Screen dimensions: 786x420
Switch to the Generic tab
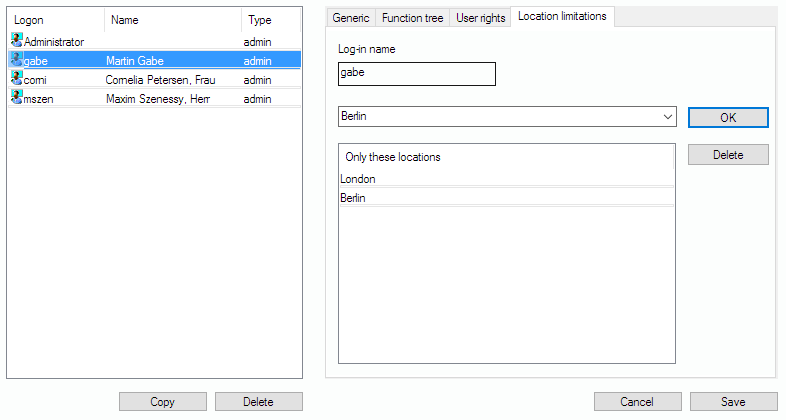click(x=351, y=18)
